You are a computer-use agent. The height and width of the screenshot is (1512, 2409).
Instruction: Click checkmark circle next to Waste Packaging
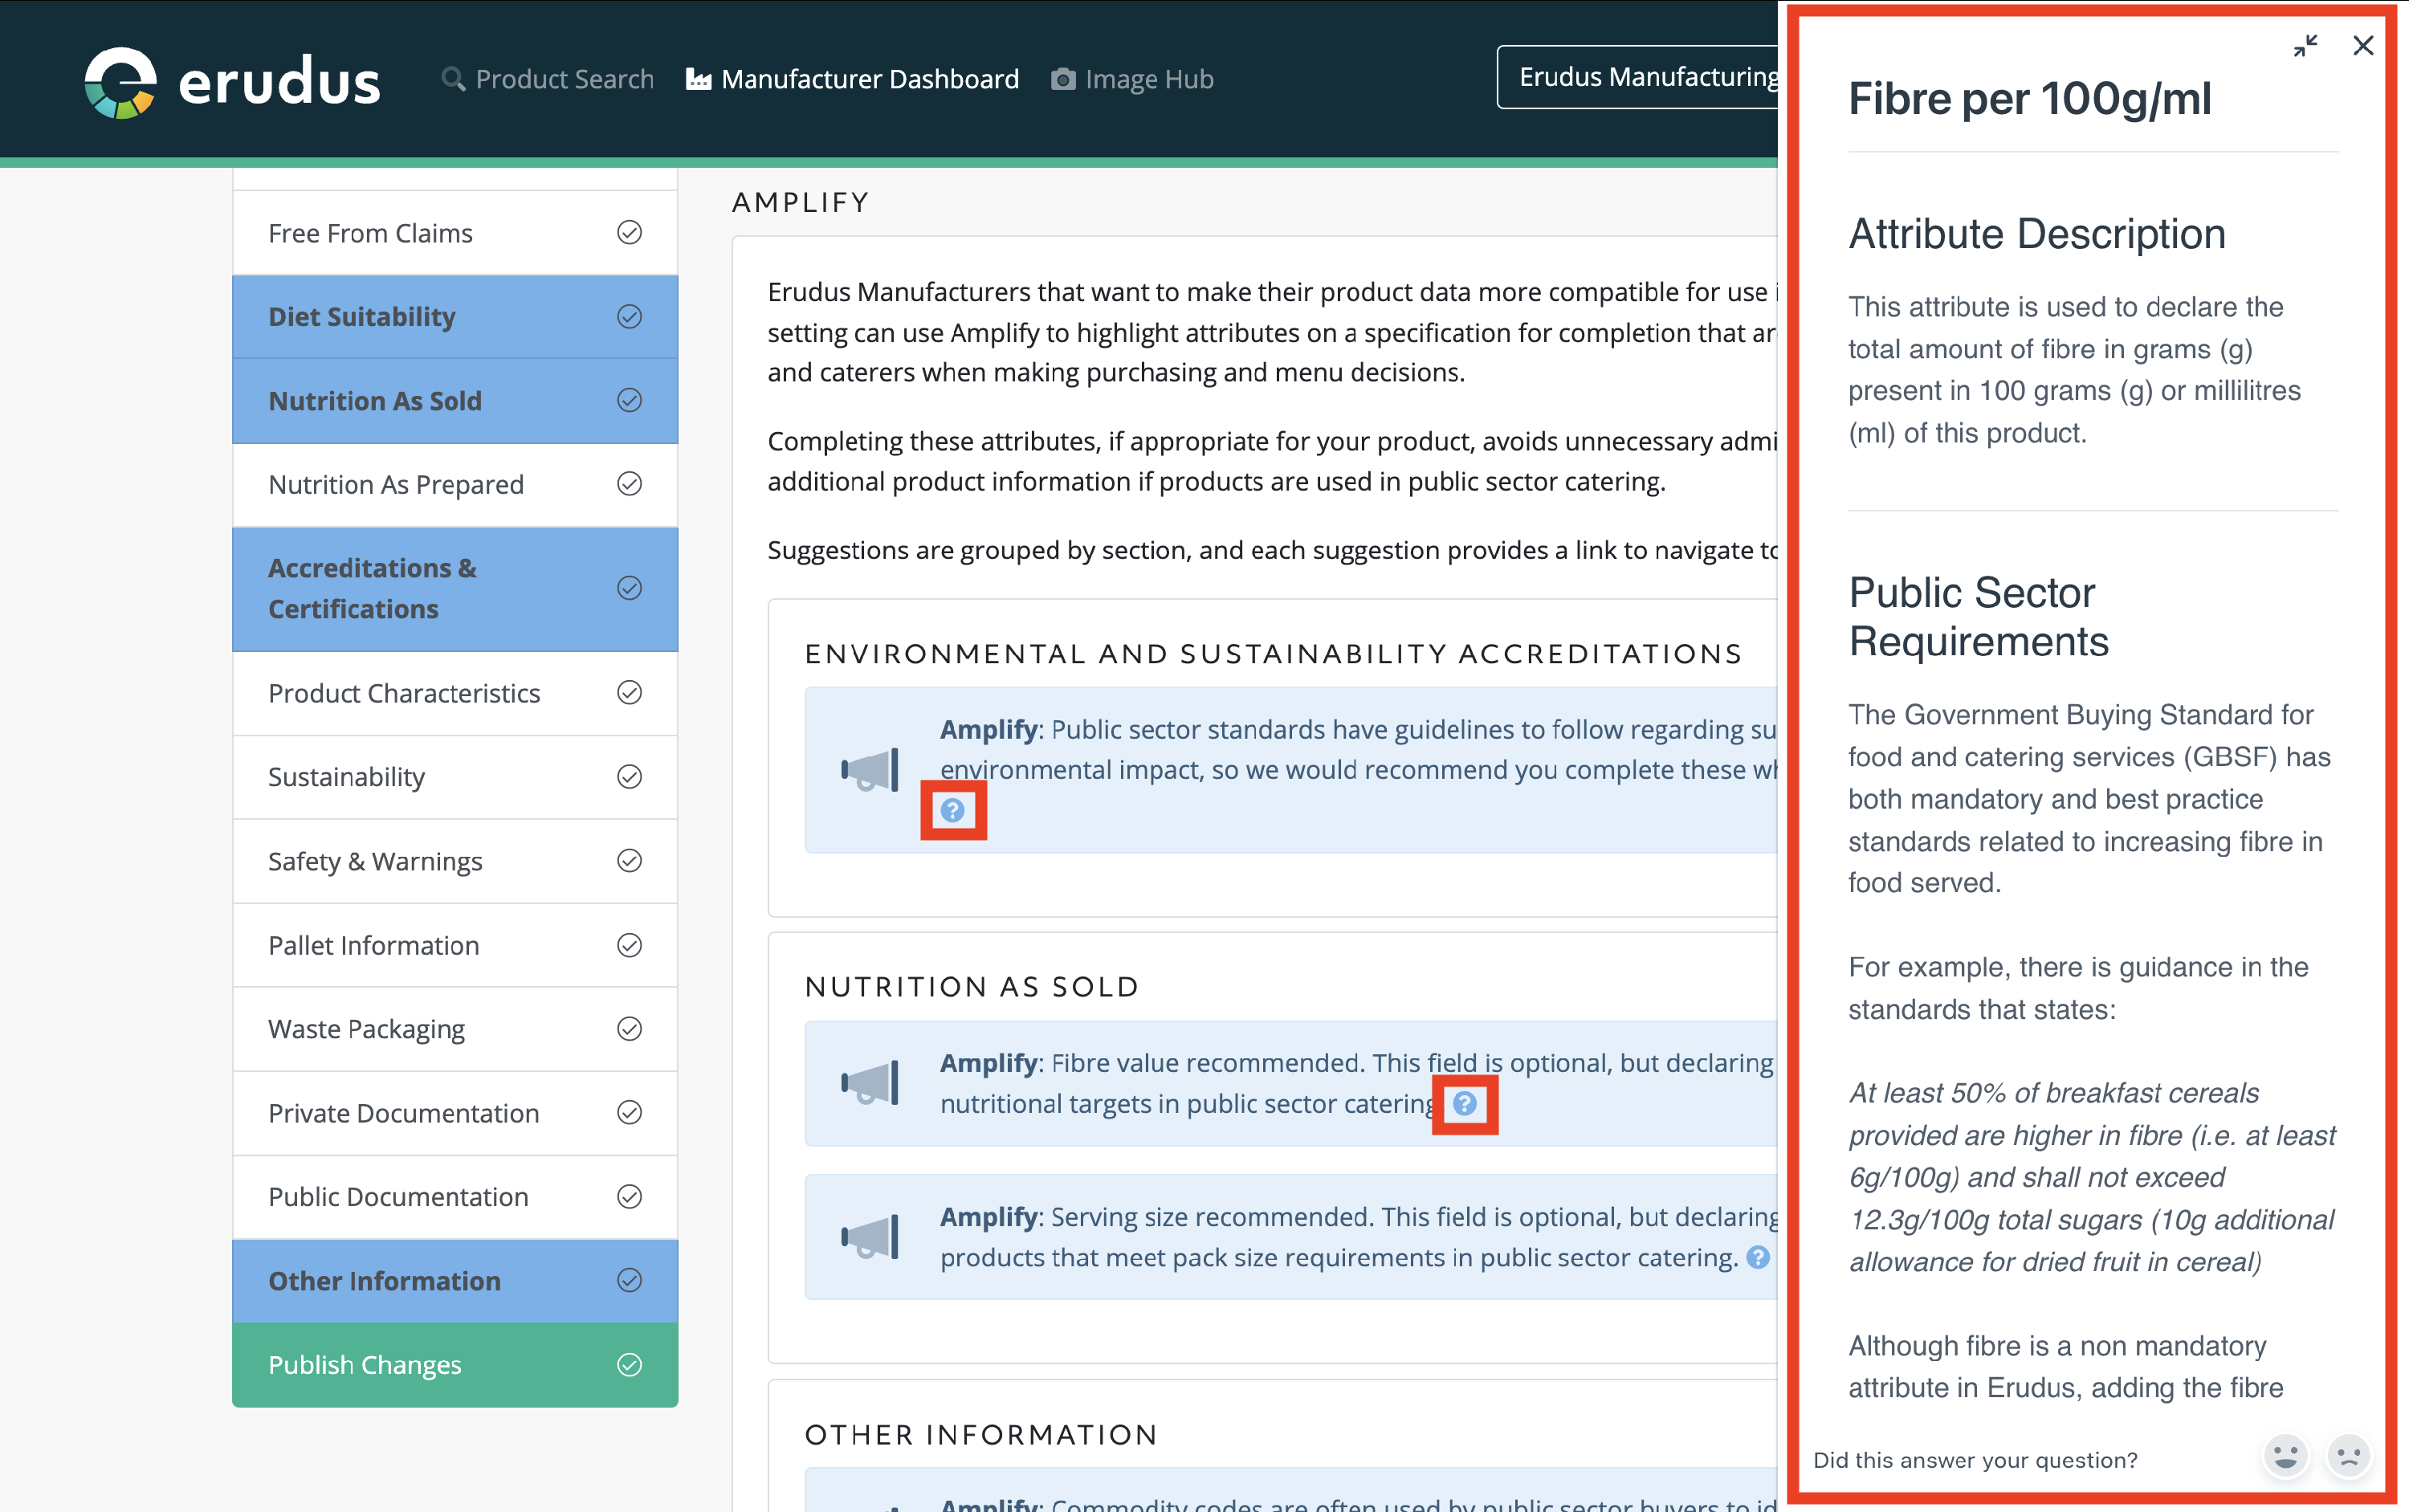tap(629, 1029)
